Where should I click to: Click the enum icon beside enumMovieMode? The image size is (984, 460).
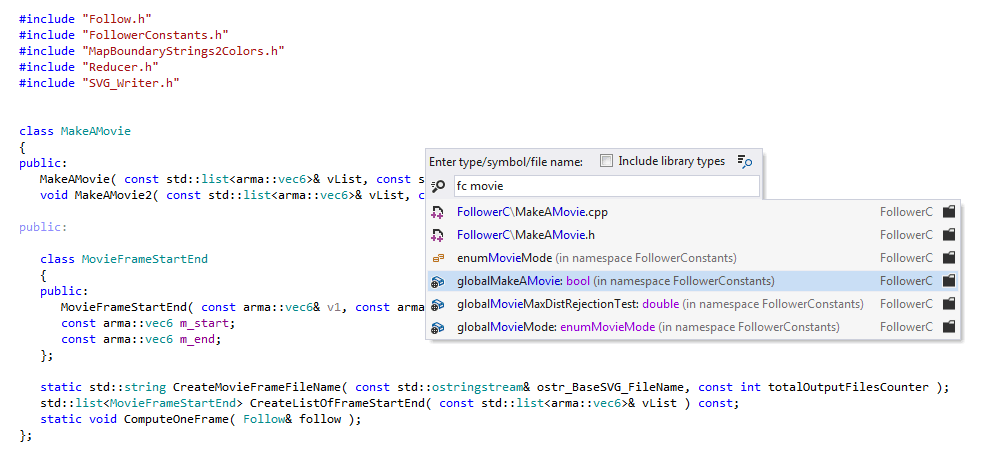[438, 258]
